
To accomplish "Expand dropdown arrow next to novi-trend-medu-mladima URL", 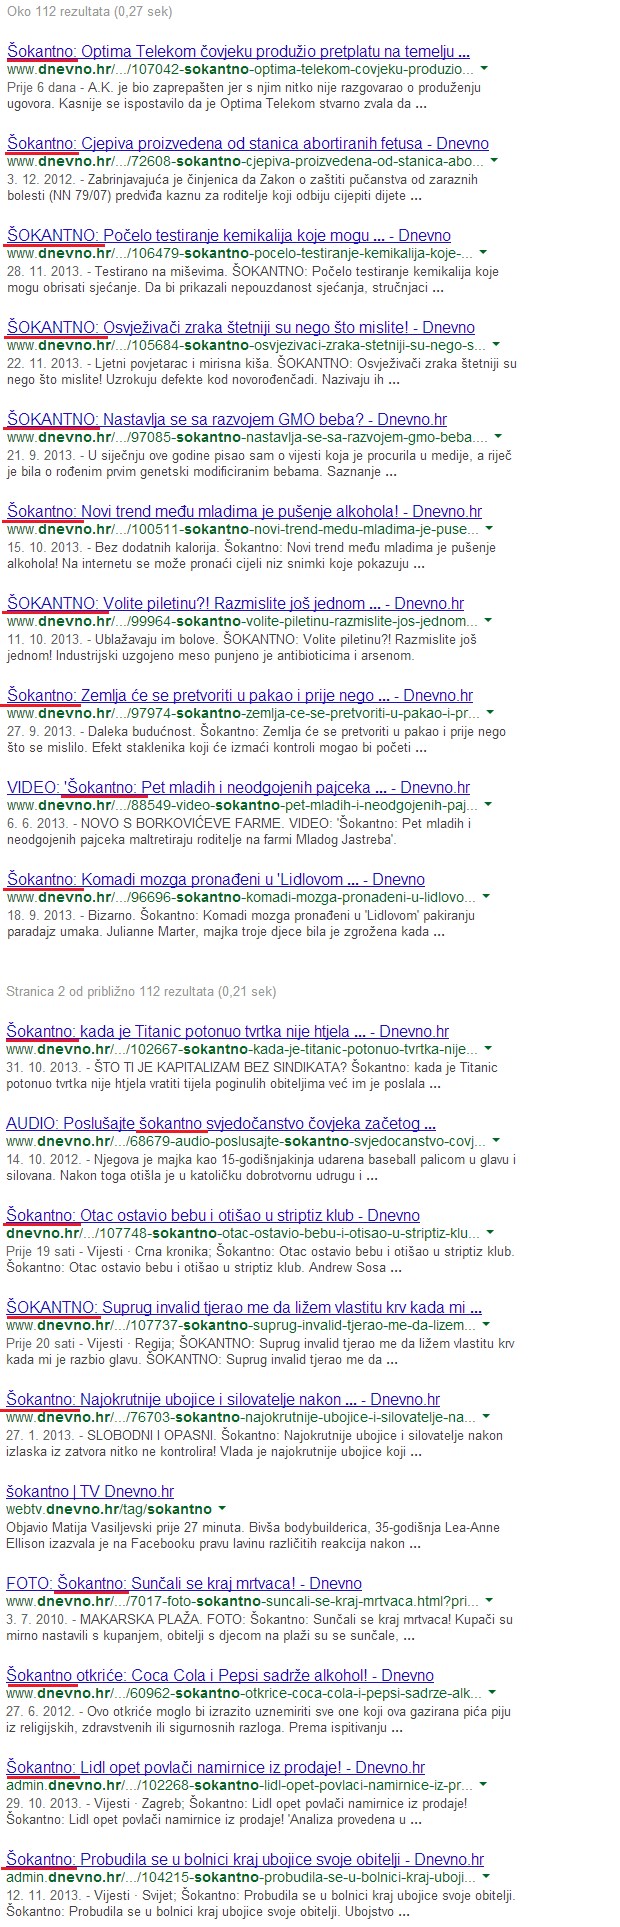I will tap(487, 531).
